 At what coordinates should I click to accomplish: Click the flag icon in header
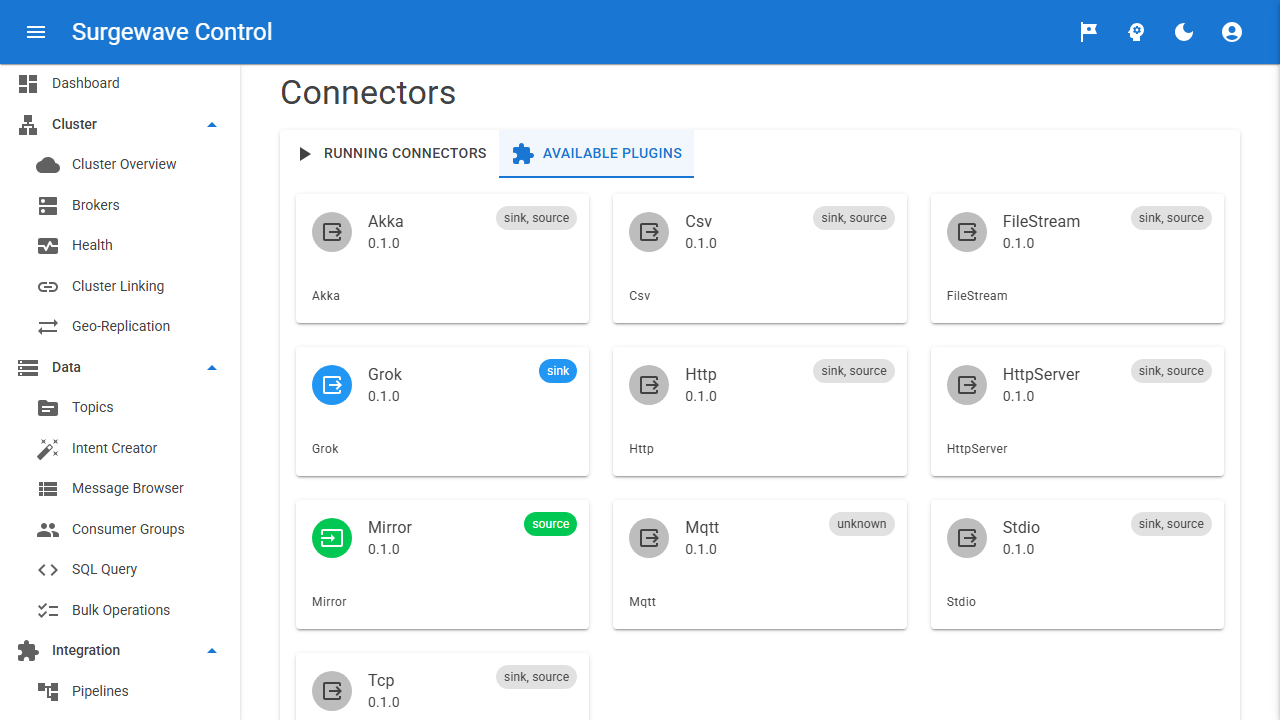coord(1088,32)
